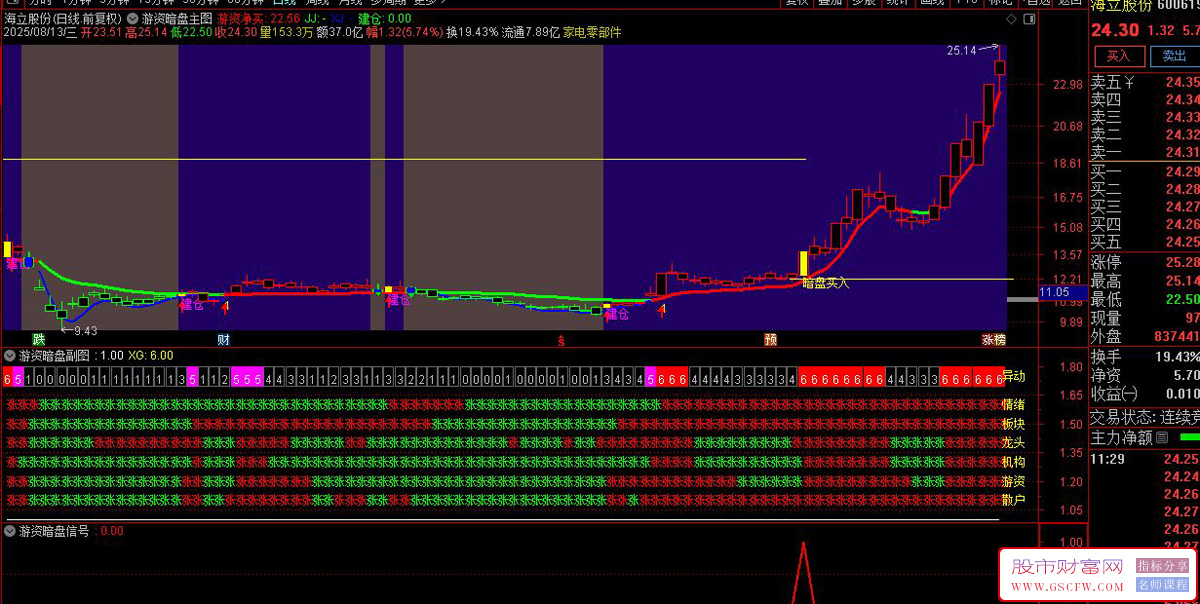Click the 22.98 price axis label
This screenshot has width=1200, height=604.
(1068, 85)
